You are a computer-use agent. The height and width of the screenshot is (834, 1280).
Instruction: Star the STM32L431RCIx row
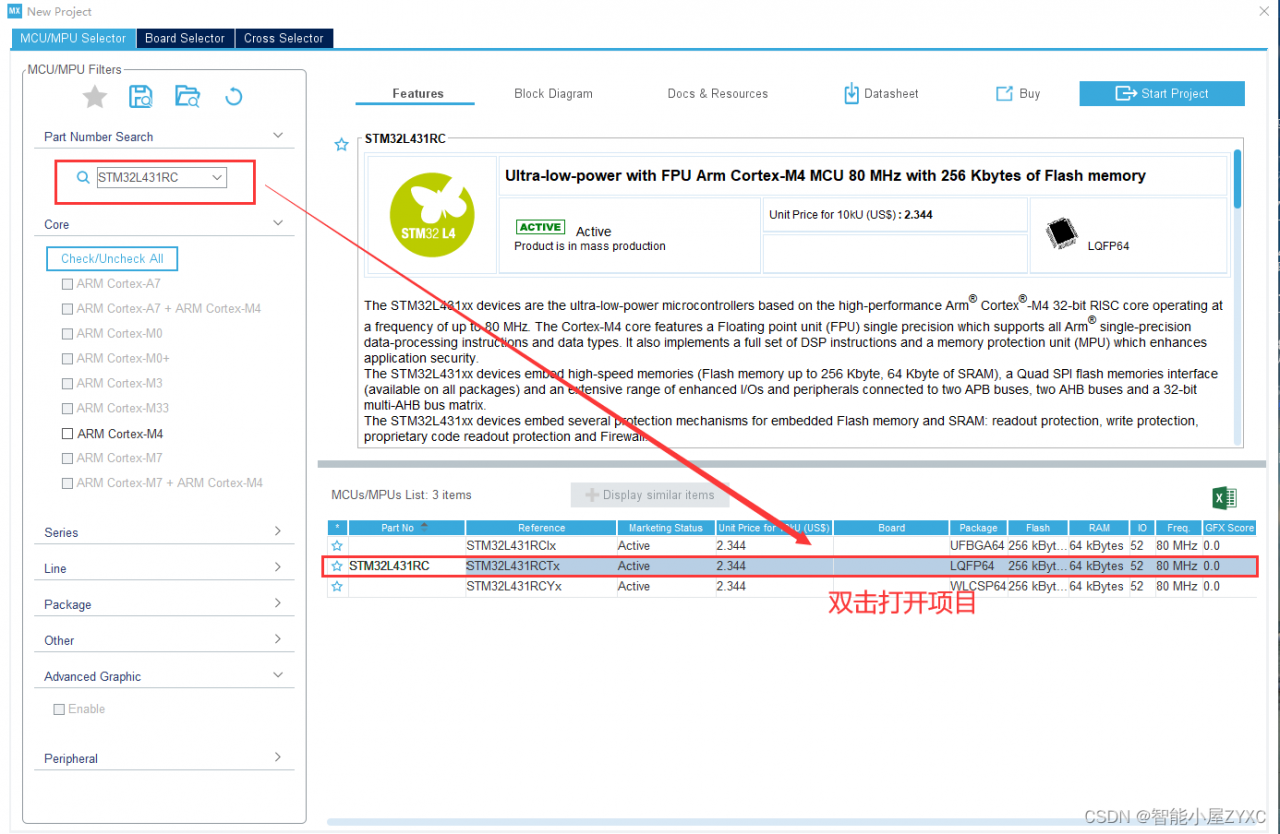click(x=337, y=546)
